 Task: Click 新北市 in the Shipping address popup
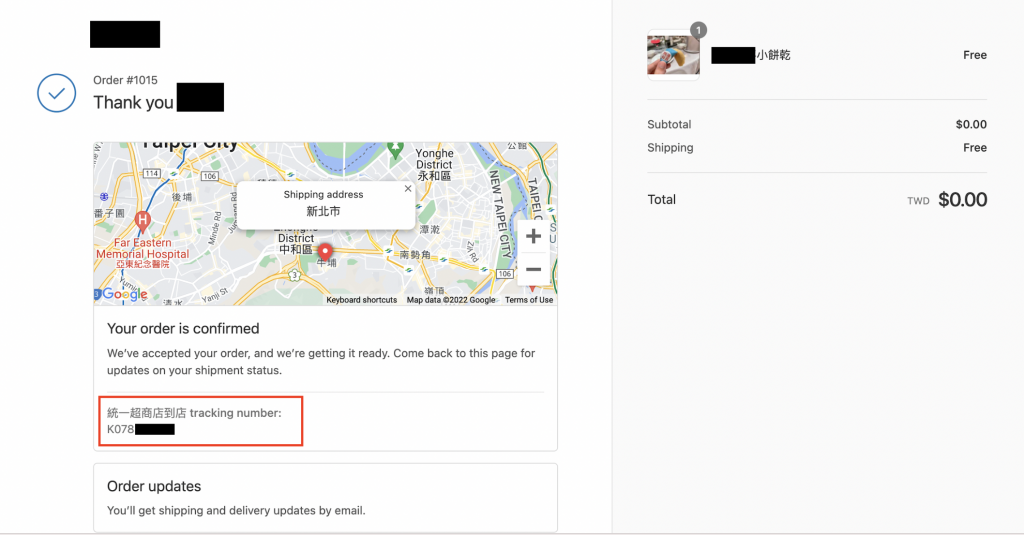click(x=323, y=212)
